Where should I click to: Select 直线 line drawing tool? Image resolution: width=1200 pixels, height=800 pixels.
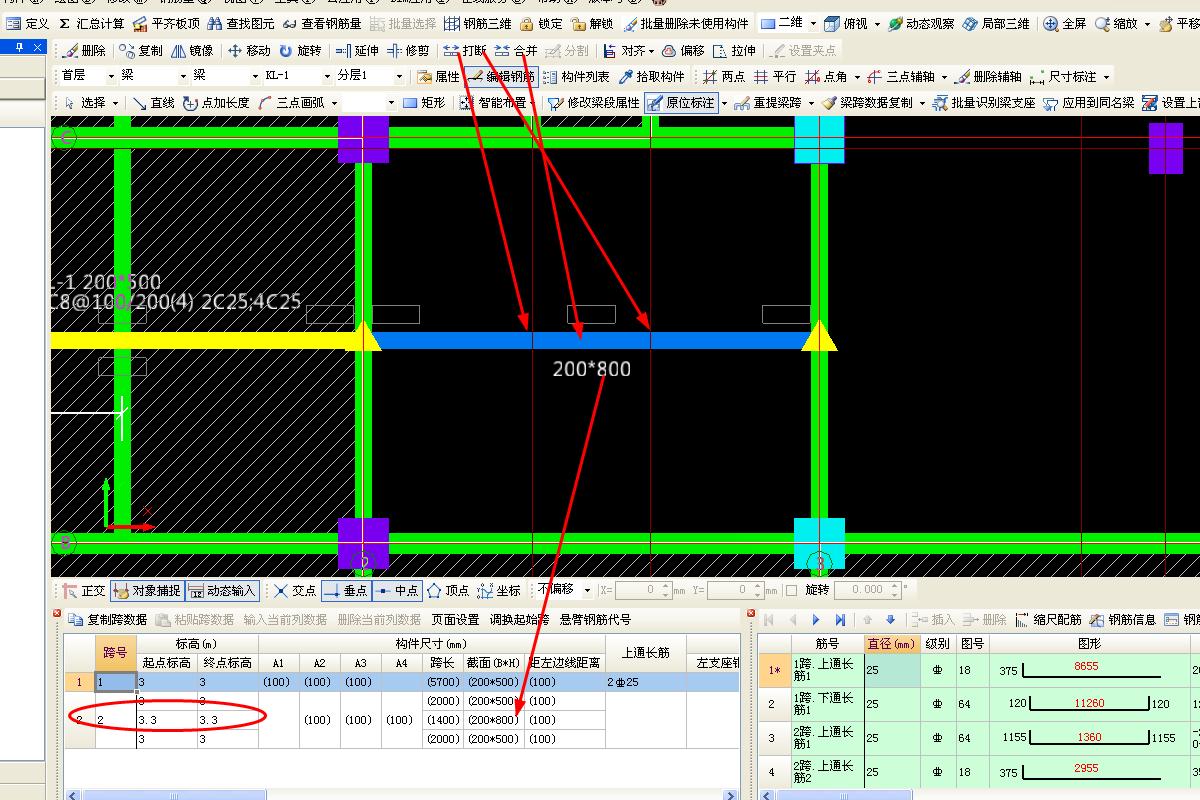[153, 103]
